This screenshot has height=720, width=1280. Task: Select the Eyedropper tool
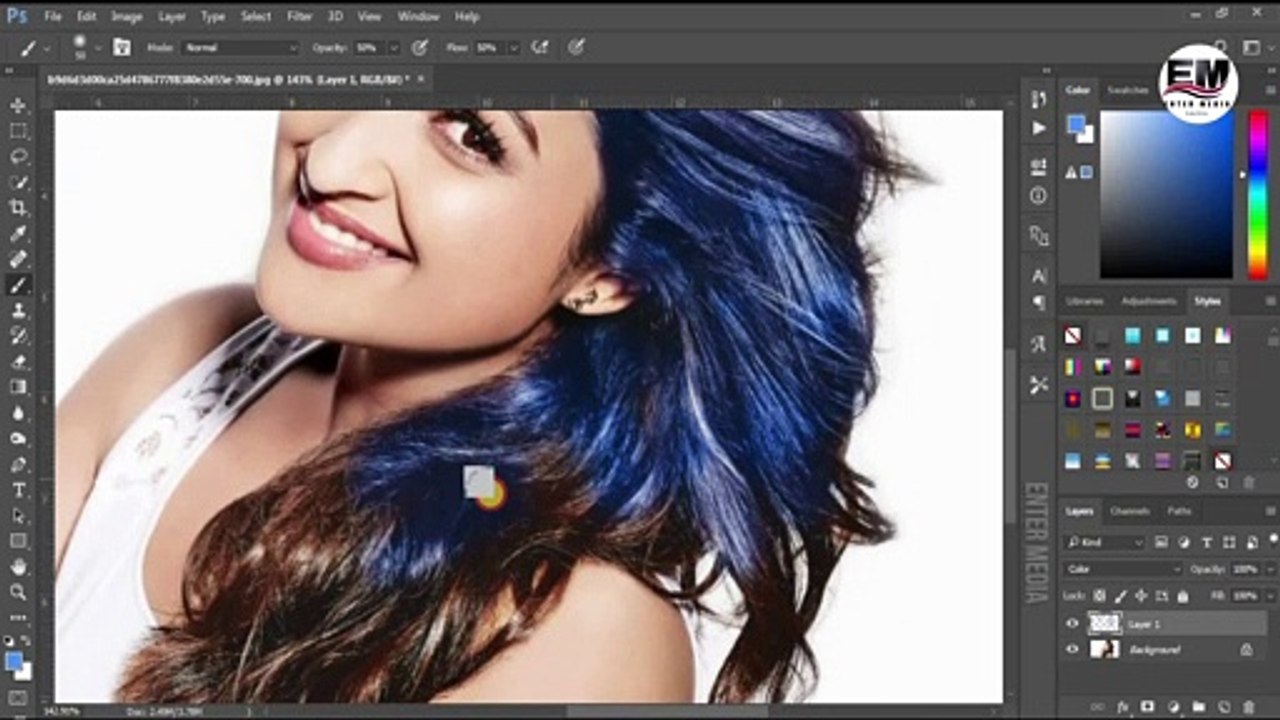click(x=18, y=234)
